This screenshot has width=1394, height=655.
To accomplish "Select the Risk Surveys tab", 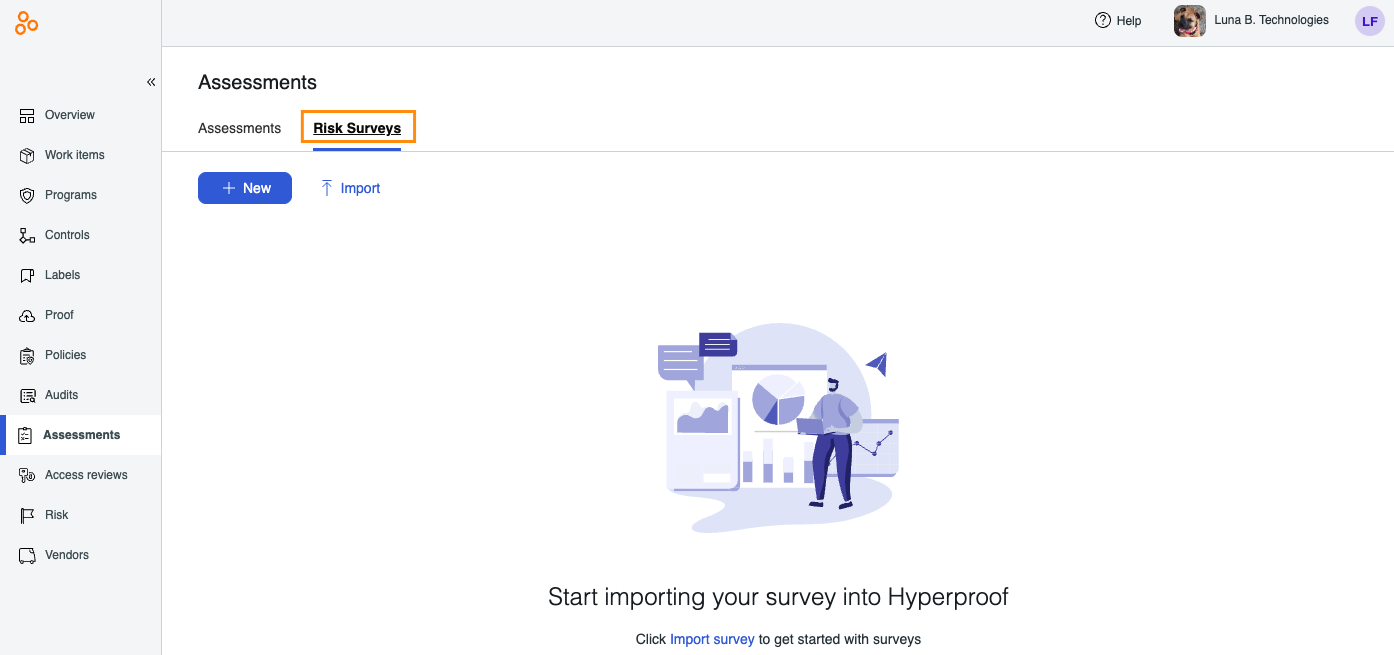I will tap(358, 127).
